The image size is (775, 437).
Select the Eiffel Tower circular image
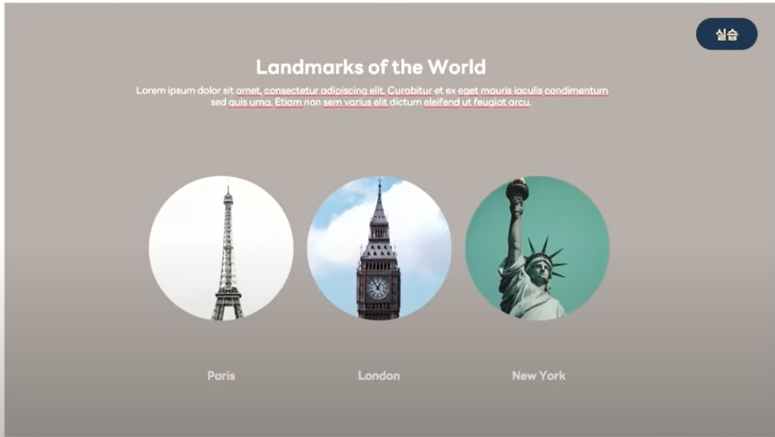[x=221, y=248]
